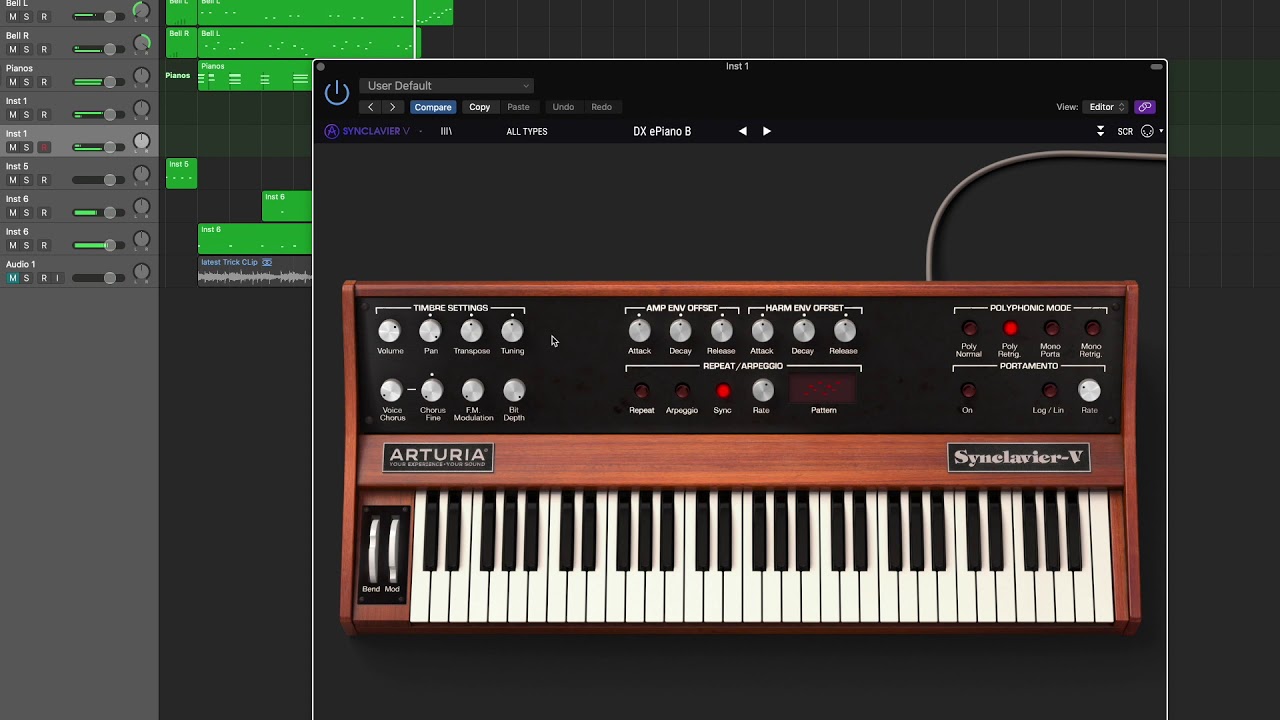Image resolution: width=1280 pixels, height=720 pixels.
Task: Click the Volume knob in Timbre Settings
Action: [389, 330]
